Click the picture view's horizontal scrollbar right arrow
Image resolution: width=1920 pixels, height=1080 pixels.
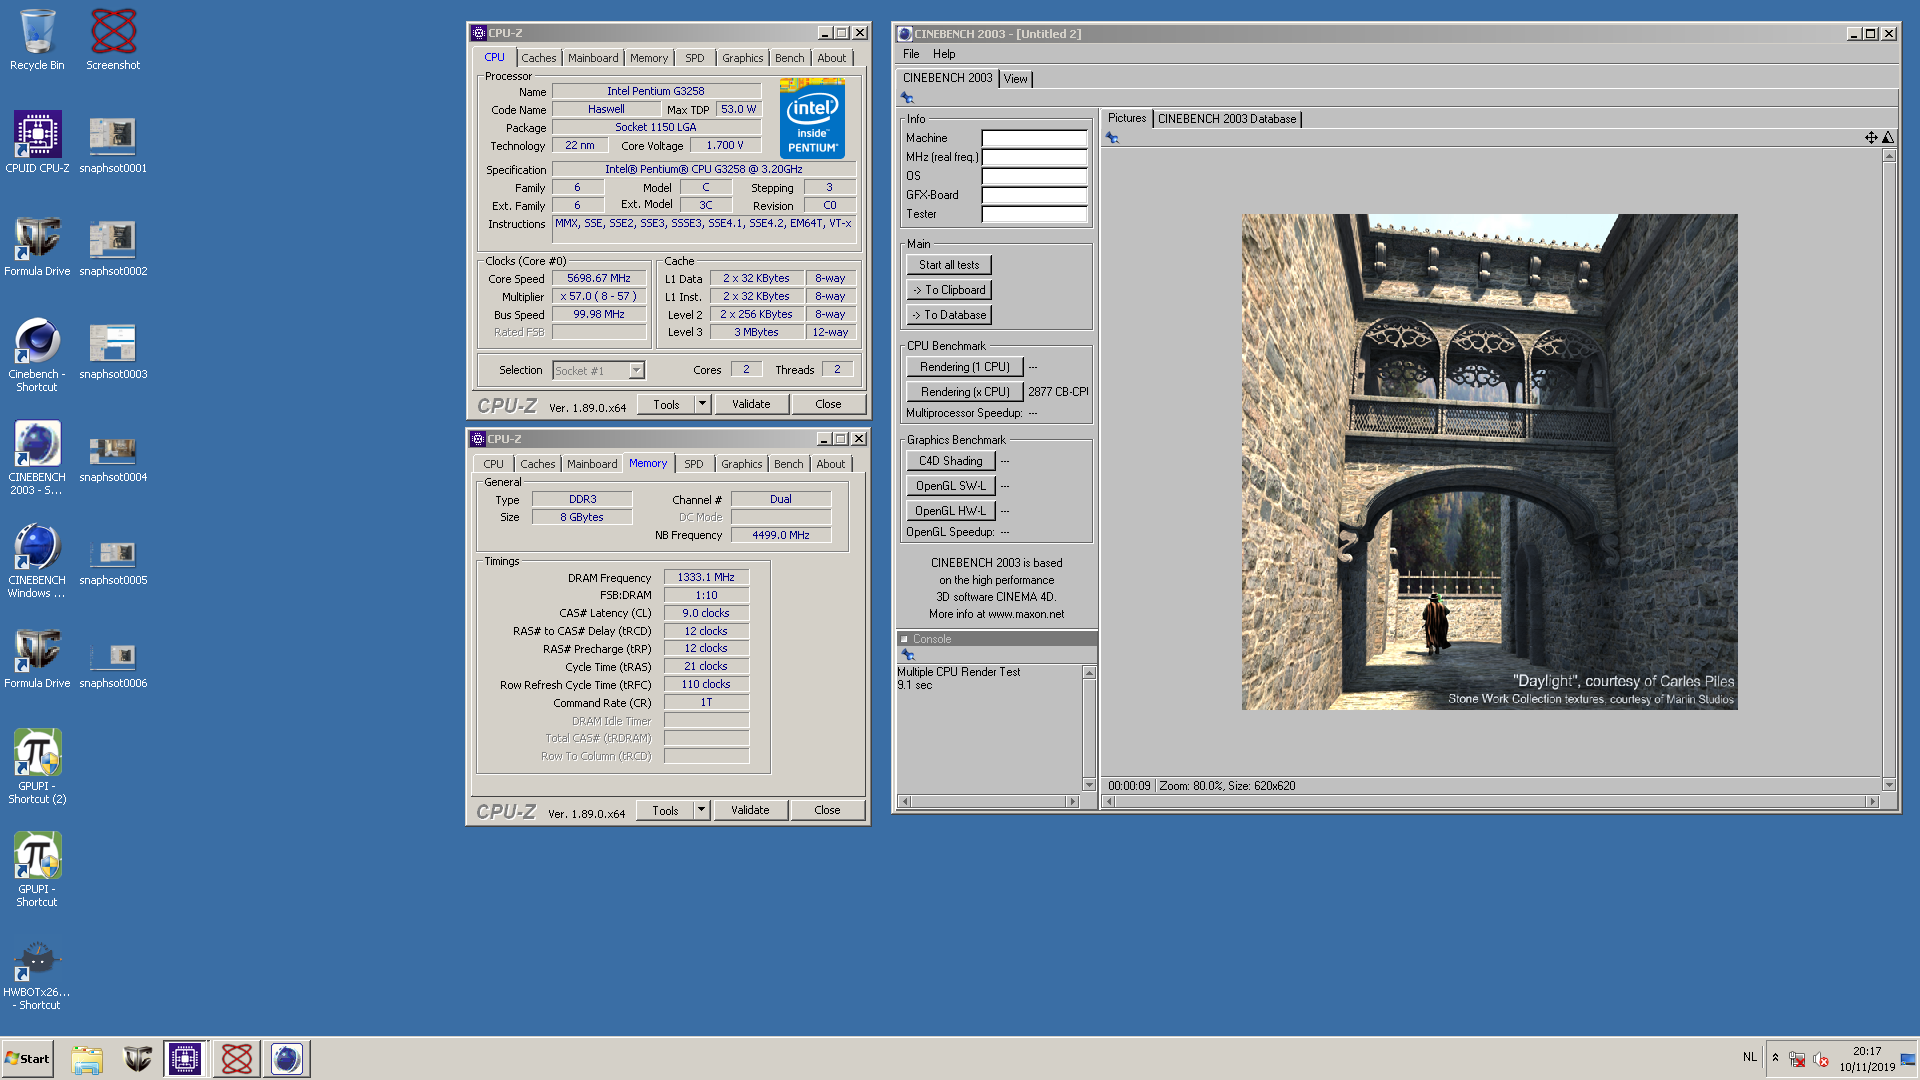1873,801
